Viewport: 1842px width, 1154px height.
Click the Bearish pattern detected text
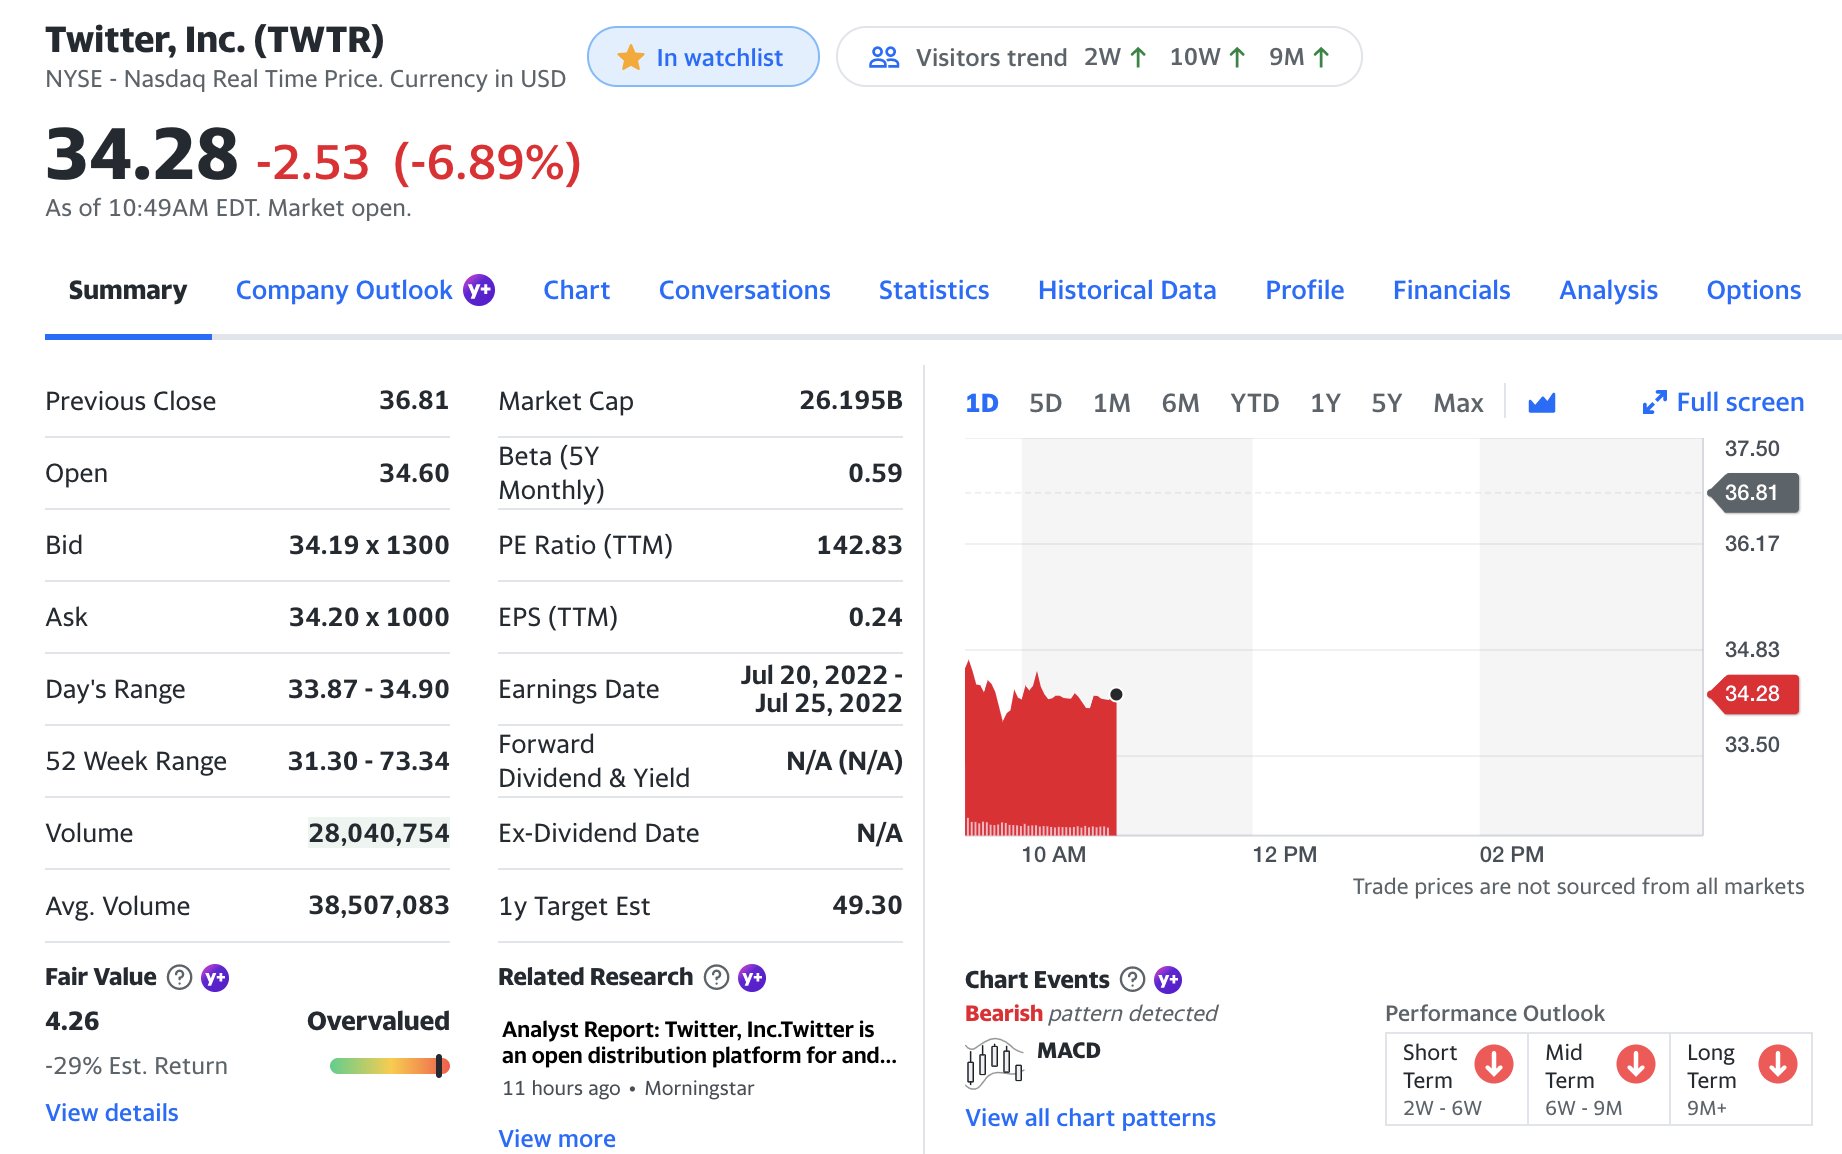[1091, 1013]
